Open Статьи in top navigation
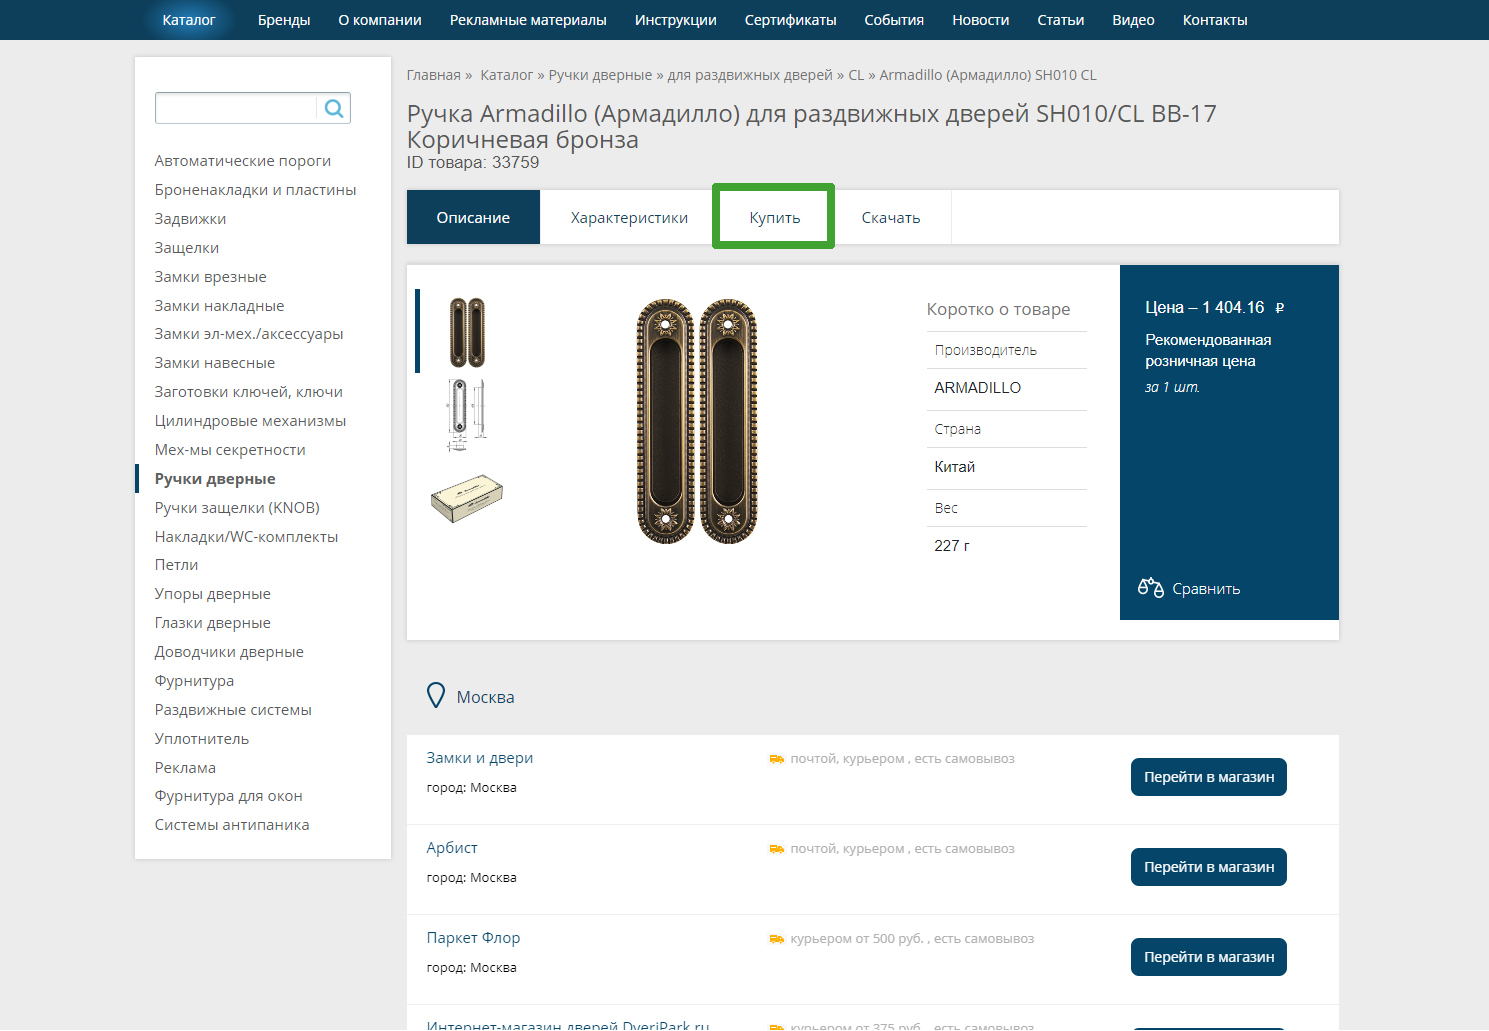The height and width of the screenshot is (1031, 1489). (x=1061, y=20)
